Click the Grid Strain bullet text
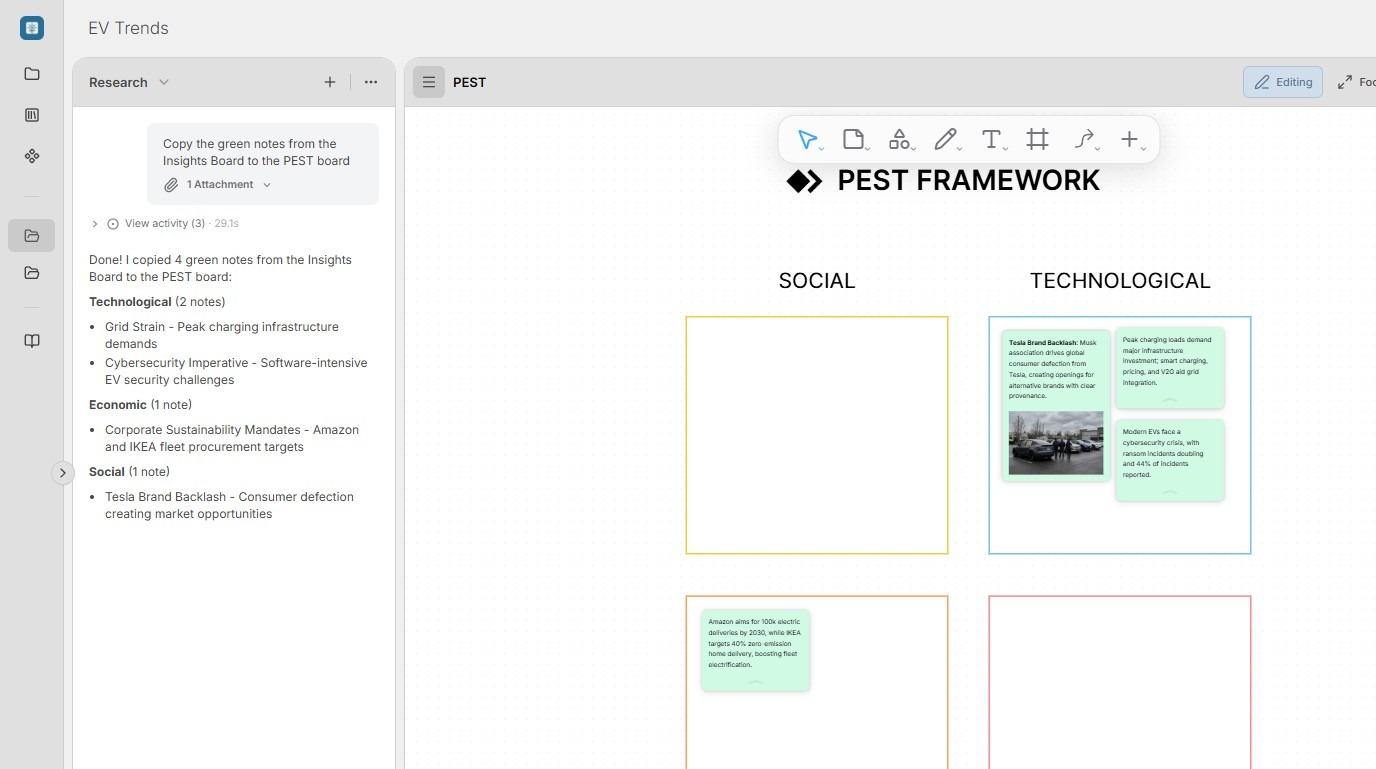1376x769 pixels. tap(222, 335)
